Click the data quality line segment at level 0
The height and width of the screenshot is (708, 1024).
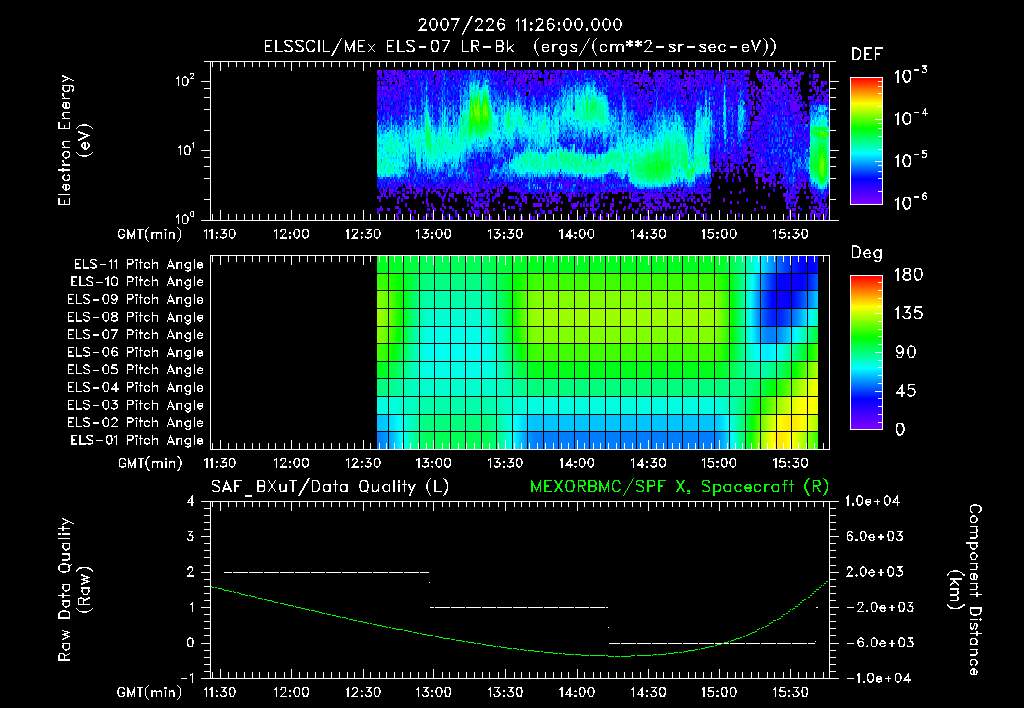(x=712, y=643)
